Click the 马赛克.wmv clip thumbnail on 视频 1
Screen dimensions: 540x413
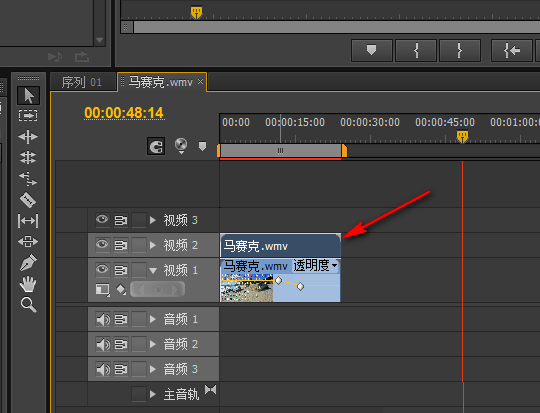point(247,288)
